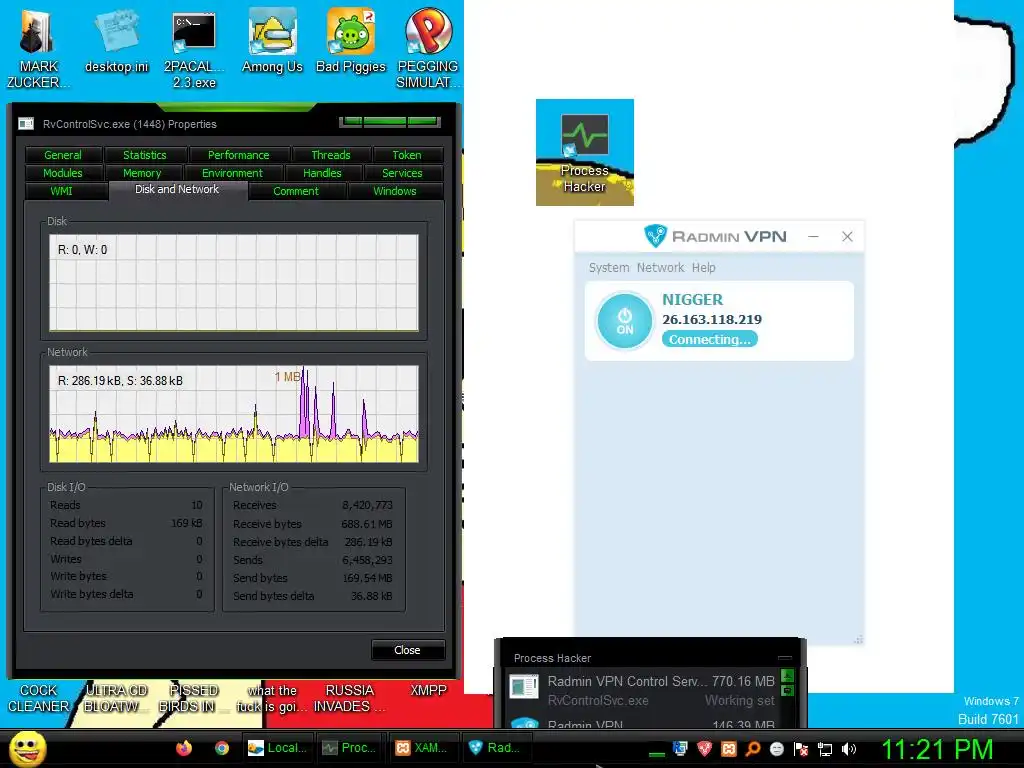Open the smiley face Start button

[x=27, y=748]
